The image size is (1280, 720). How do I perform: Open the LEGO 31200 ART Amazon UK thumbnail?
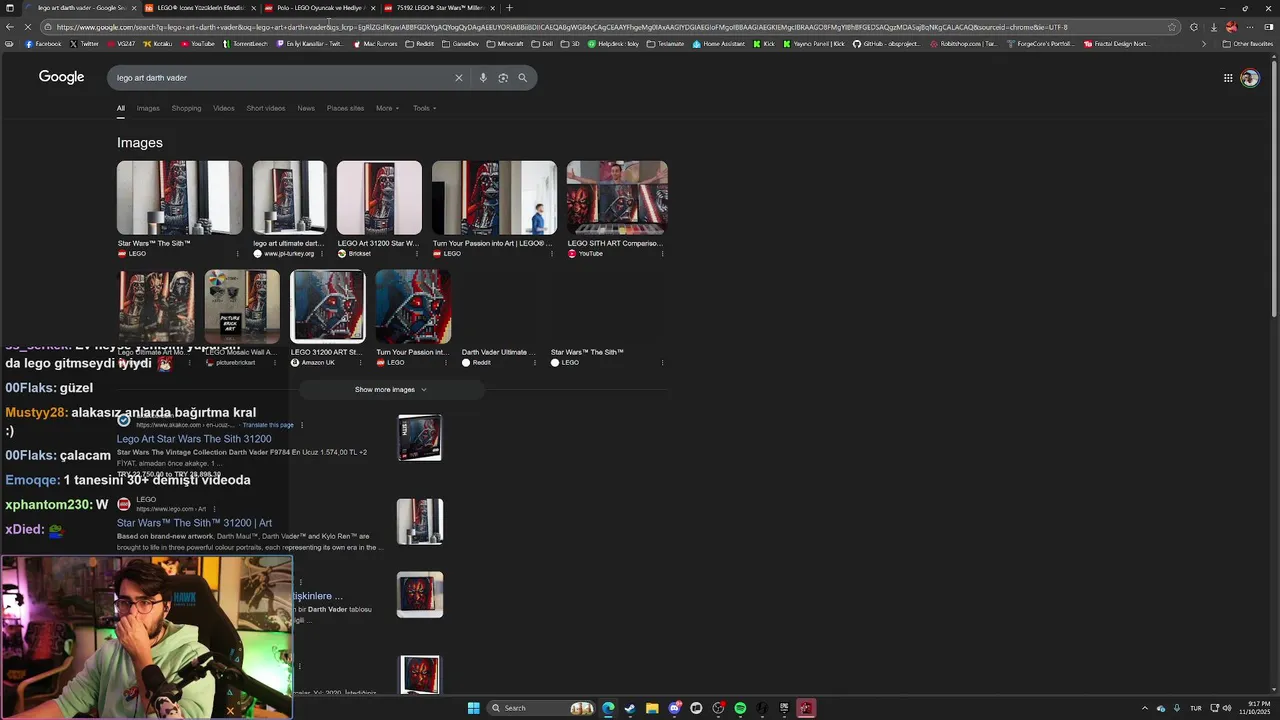(328, 307)
